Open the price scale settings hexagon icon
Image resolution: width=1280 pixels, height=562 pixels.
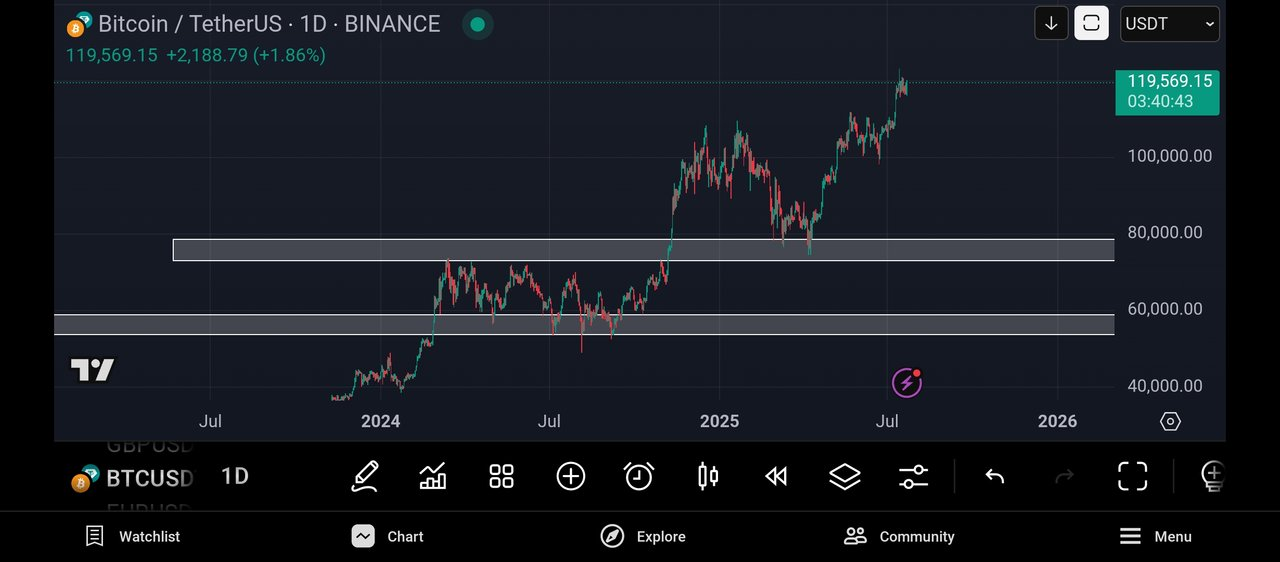click(1170, 421)
